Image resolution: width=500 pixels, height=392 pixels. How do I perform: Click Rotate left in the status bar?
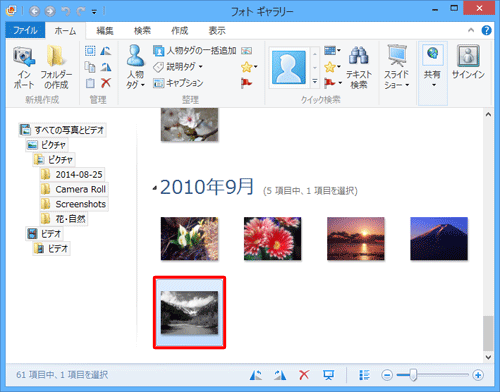(x=256, y=375)
